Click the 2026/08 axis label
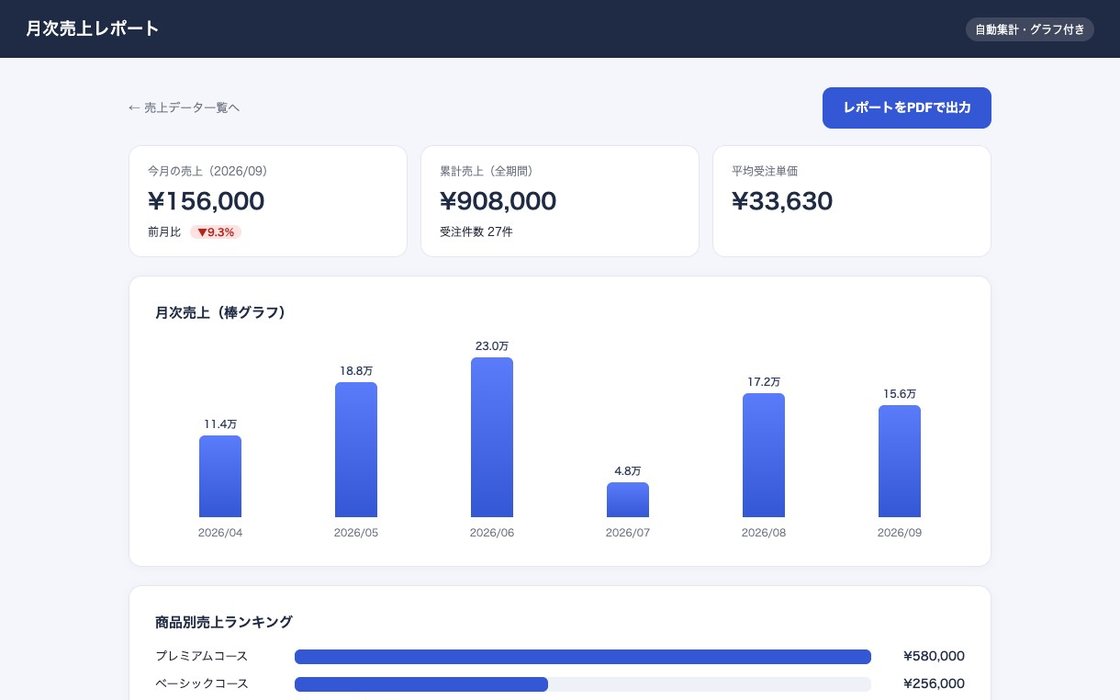 (x=764, y=533)
